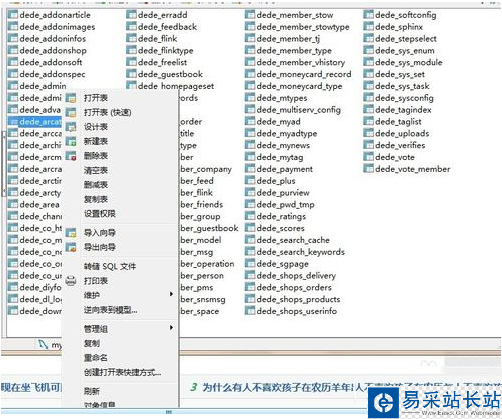
Task: Click the Open Table icon in context menu
Action: (x=71, y=98)
